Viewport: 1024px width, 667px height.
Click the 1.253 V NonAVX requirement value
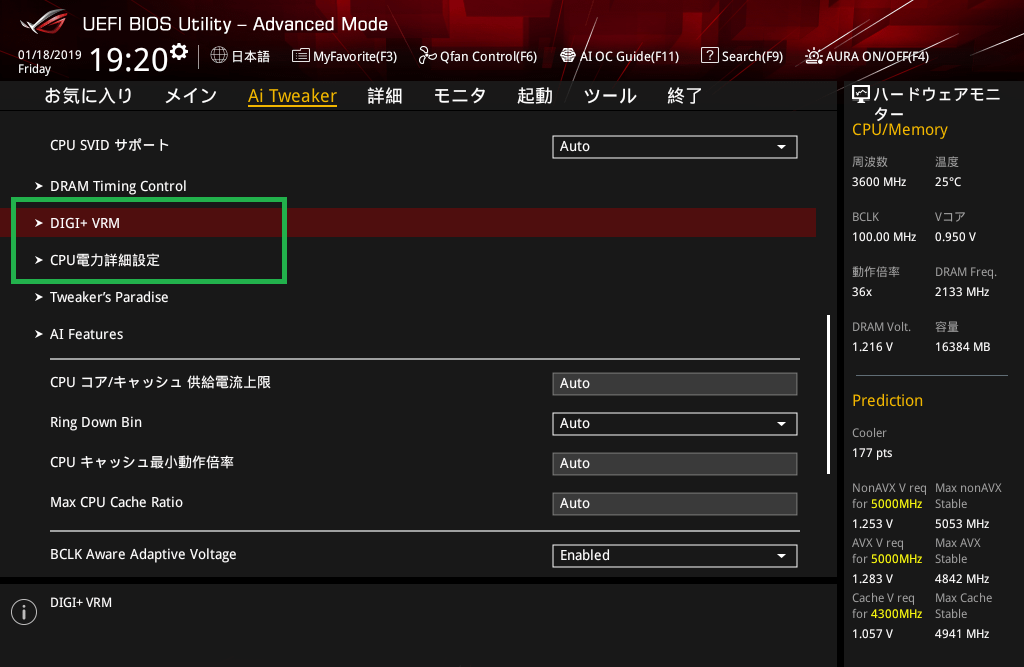click(x=872, y=523)
